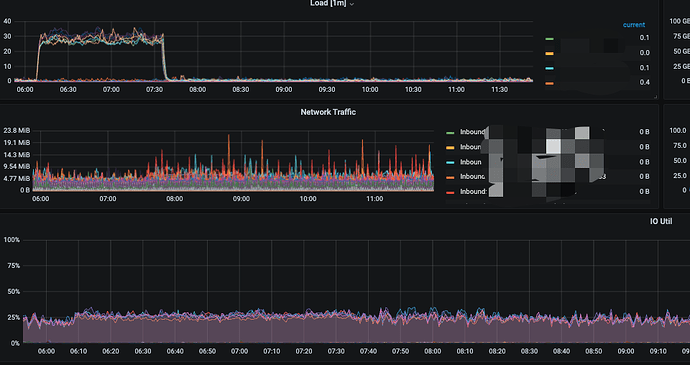Click the cyan legend swatch in the Load panel
The image size is (690, 365).
[549, 68]
